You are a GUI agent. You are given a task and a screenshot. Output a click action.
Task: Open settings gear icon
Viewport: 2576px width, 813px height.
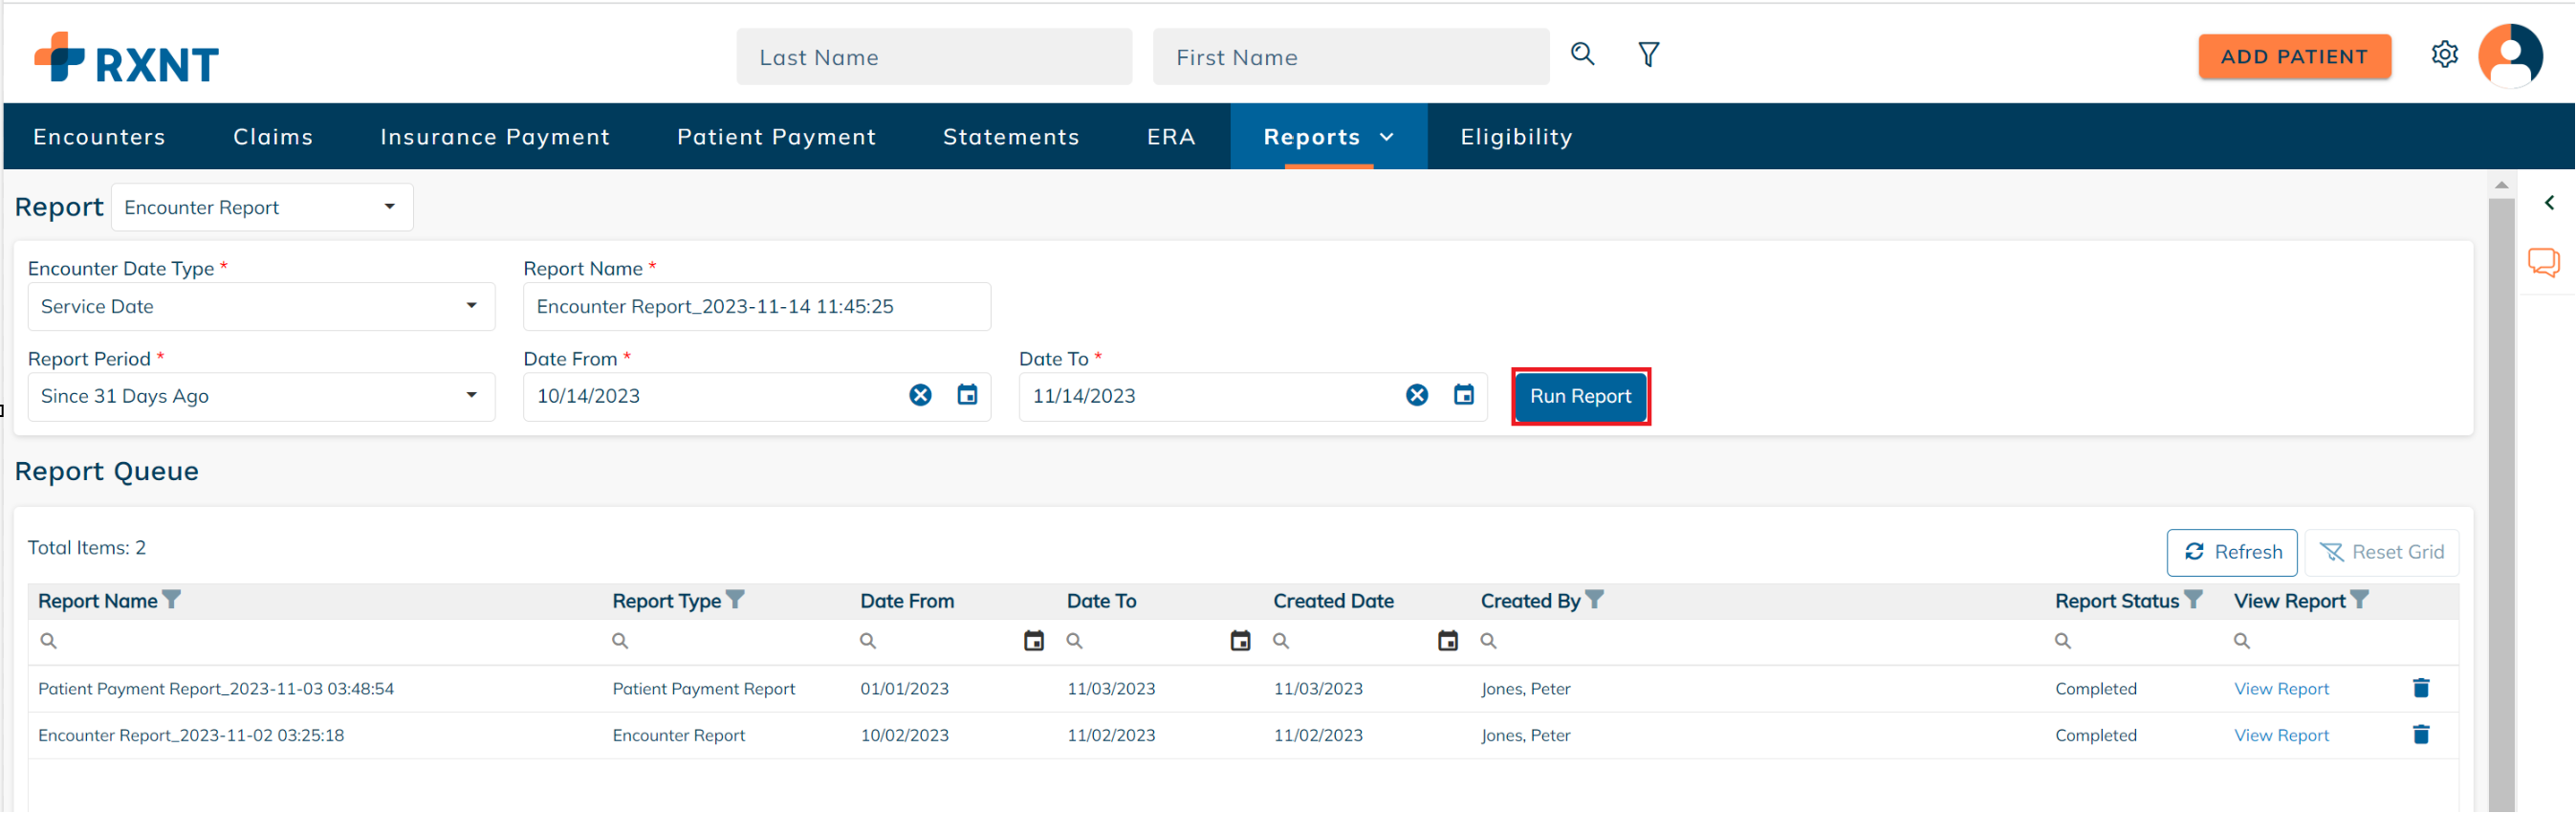pyautogui.click(x=2444, y=54)
